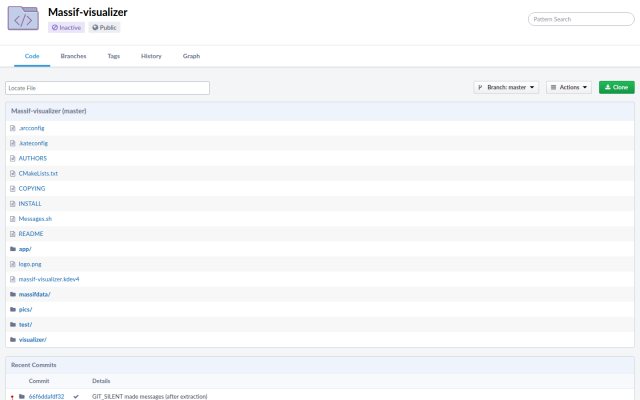Open the COPYING file
The image size is (640, 400).
[x=32, y=189]
